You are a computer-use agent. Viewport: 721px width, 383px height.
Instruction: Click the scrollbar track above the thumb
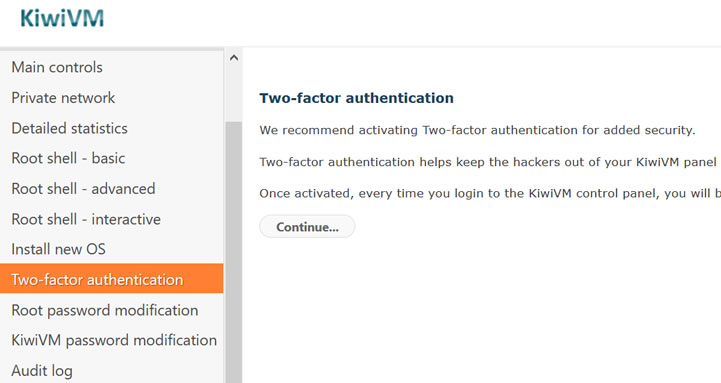tap(234, 94)
